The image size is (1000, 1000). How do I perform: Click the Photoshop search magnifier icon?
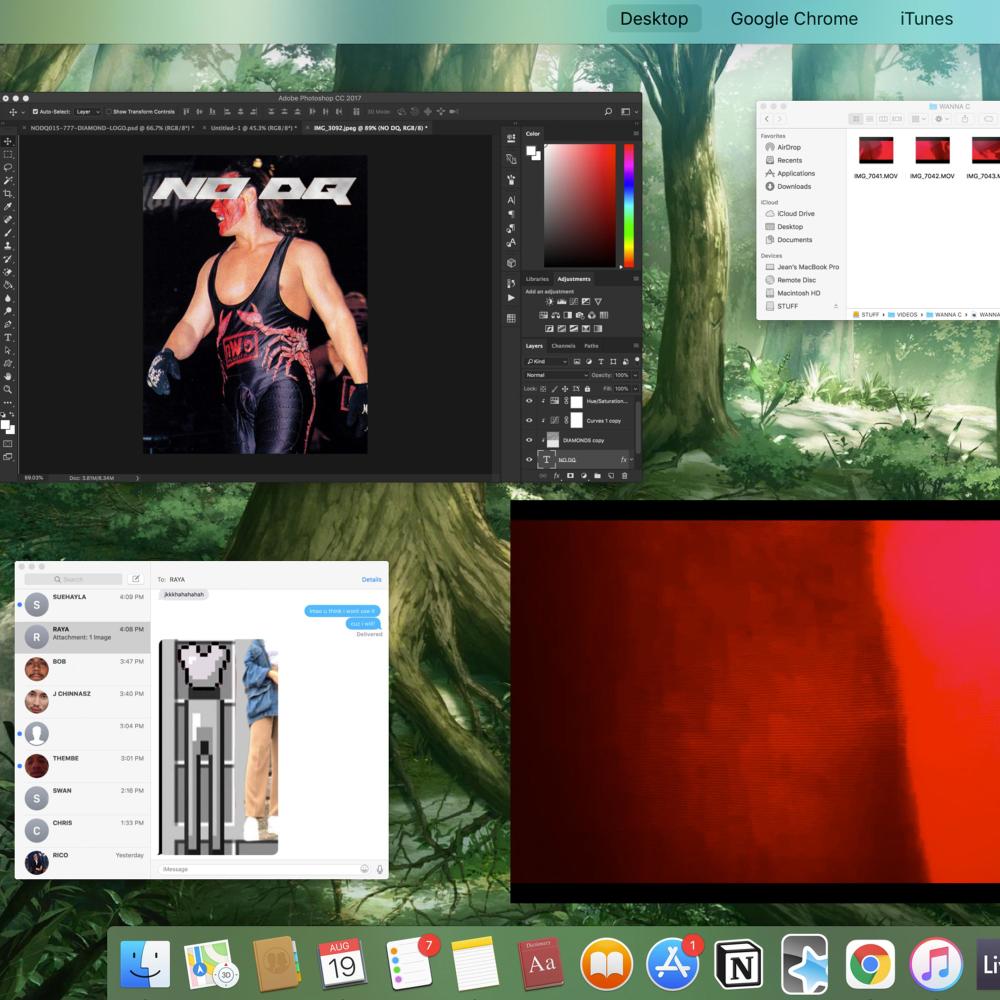click(x=608, y=112)
